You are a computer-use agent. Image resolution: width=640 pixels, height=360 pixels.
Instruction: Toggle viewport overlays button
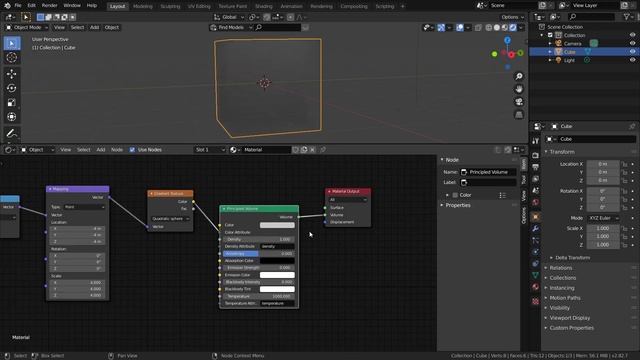coord(460,27)
